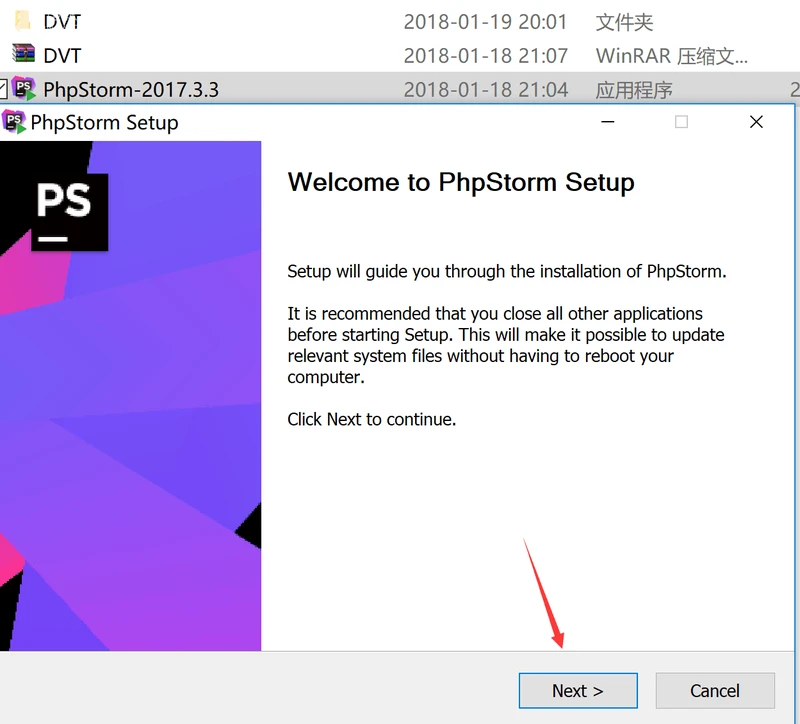Click the date 2018-01-18 21:07
The image size is (800, 724).
click(485, 56)
